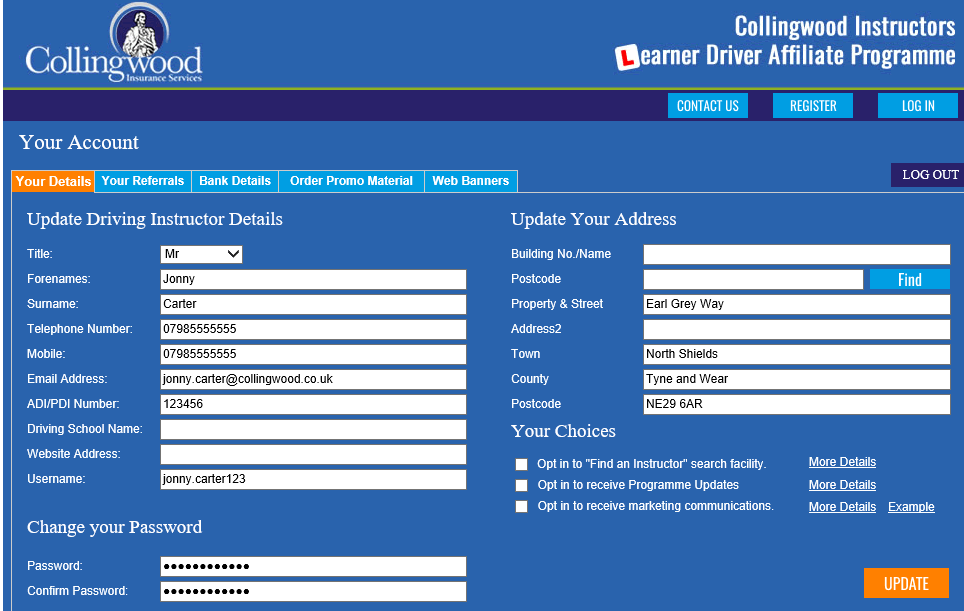Click the Town field showing North Shields
The width and height of the screenshot is (964, 611).
point(796,354)
